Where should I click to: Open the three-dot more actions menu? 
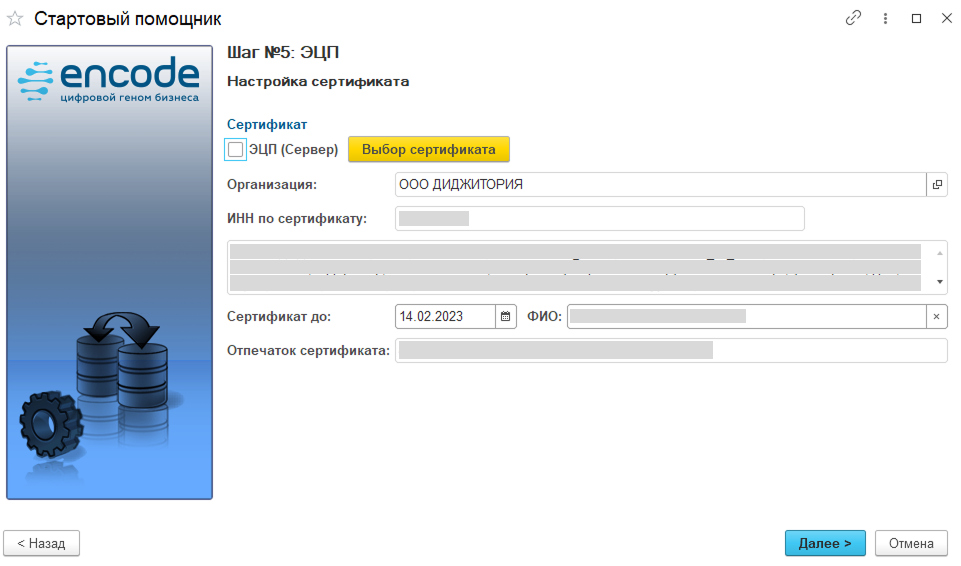[x=885, y=18]
